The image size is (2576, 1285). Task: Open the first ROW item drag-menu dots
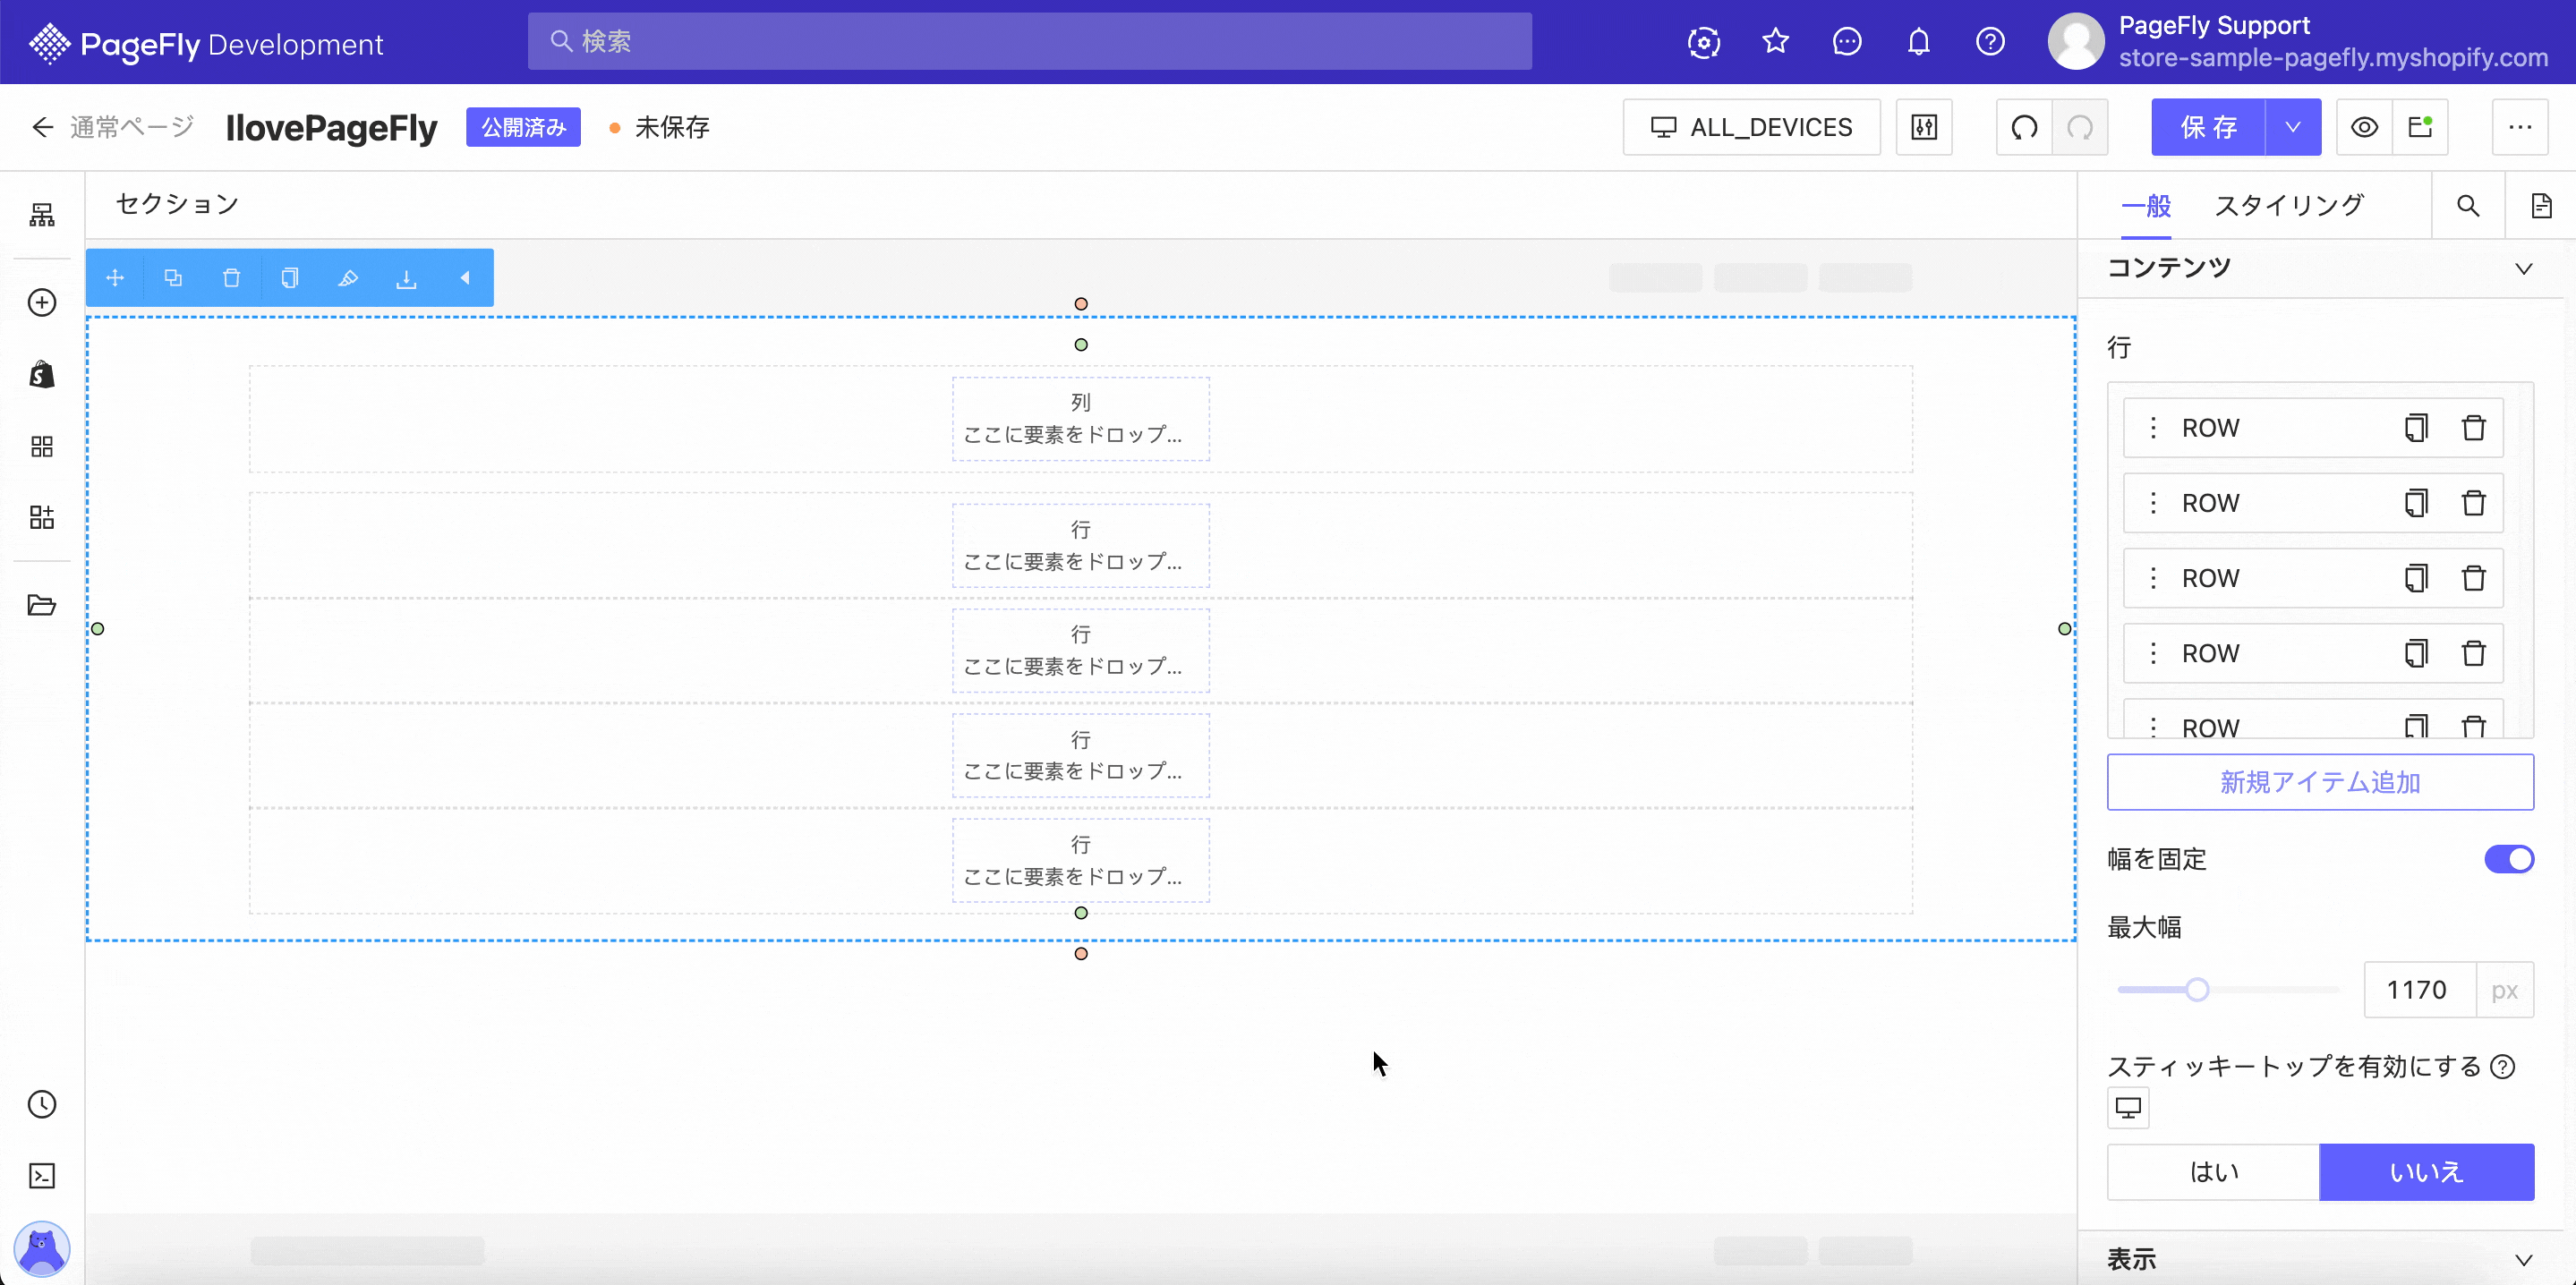[x=2153, y=428]
